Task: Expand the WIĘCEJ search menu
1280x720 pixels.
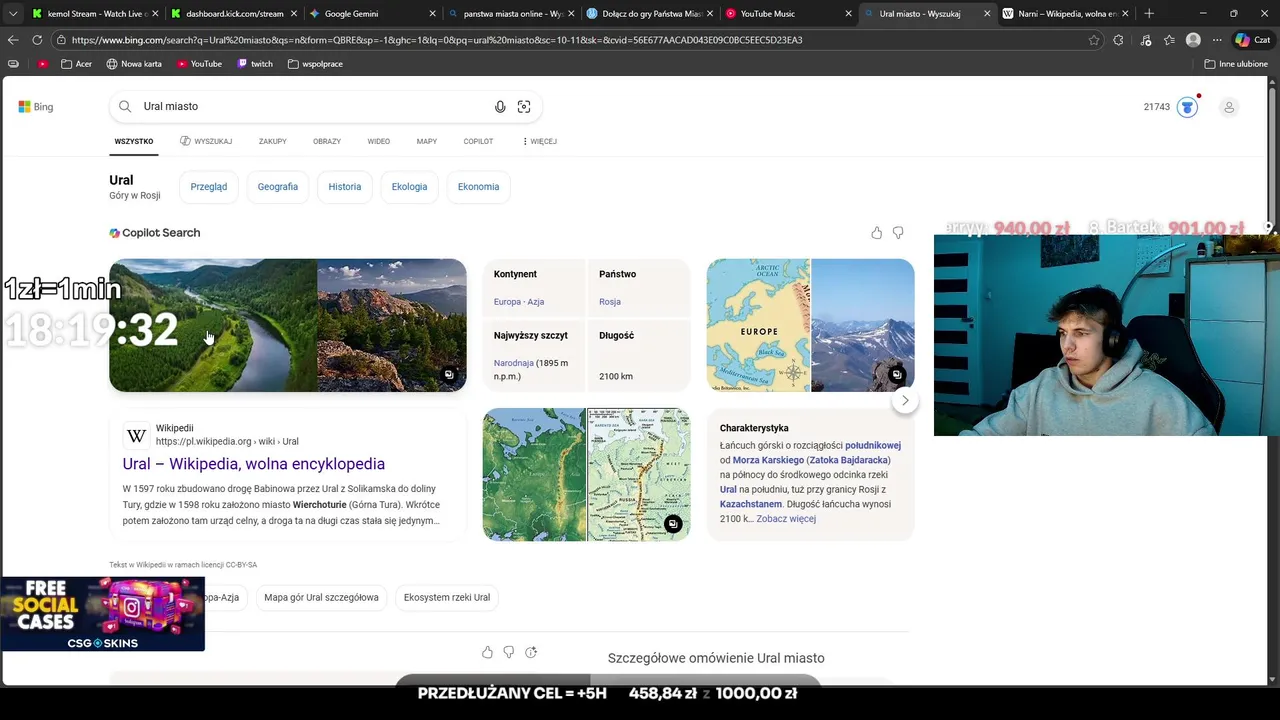Action: pyautogui.click(x=540, y=141)
